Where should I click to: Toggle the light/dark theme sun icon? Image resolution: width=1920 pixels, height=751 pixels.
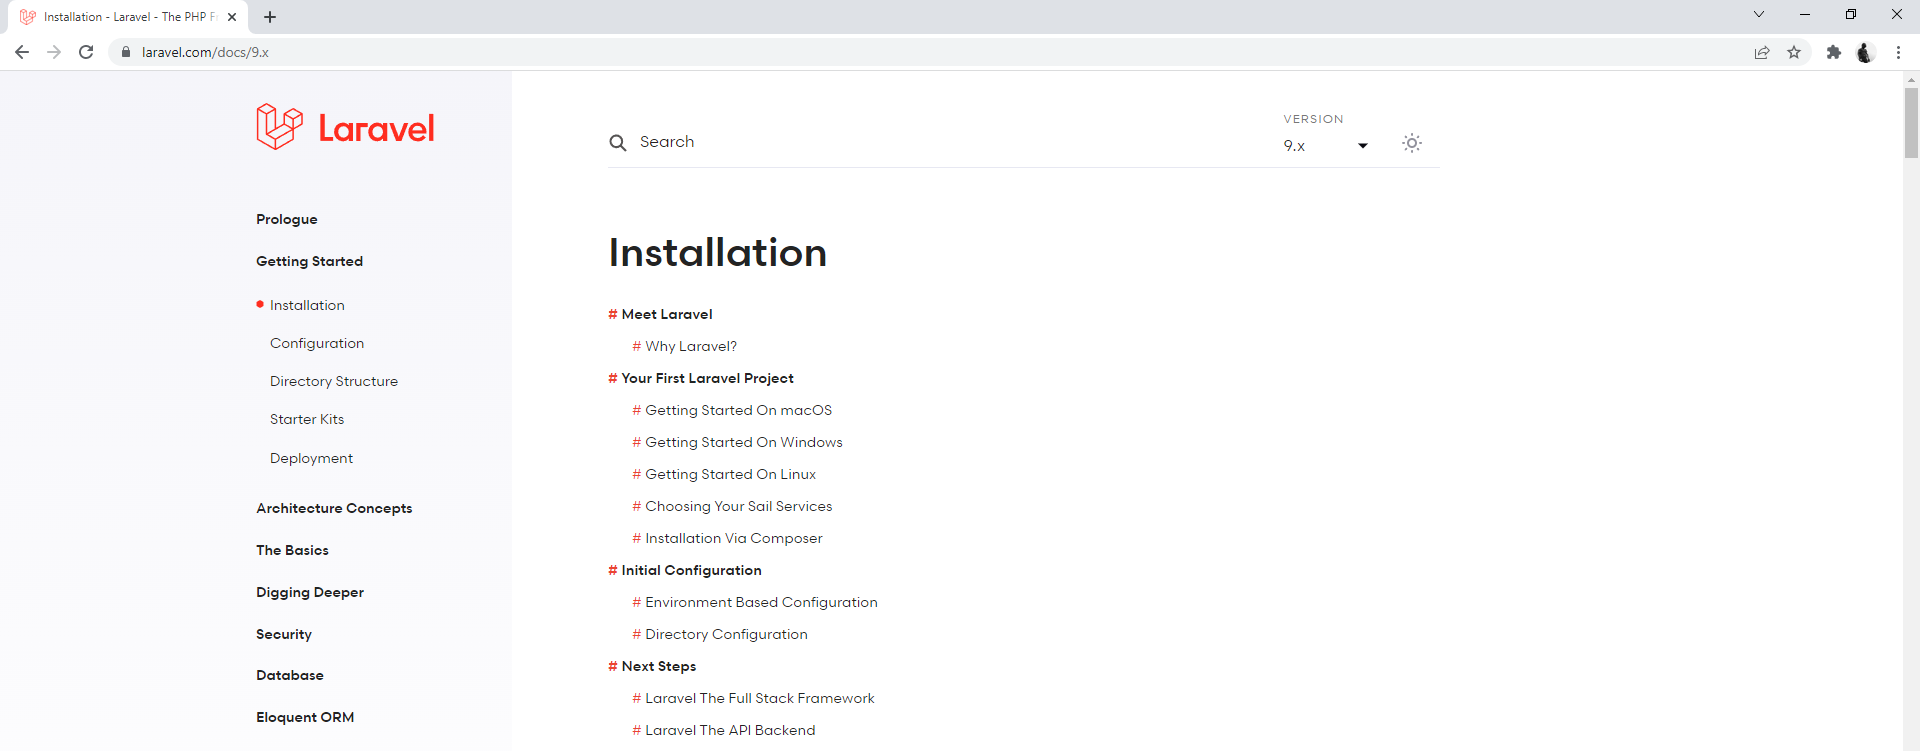point(1412,143)
